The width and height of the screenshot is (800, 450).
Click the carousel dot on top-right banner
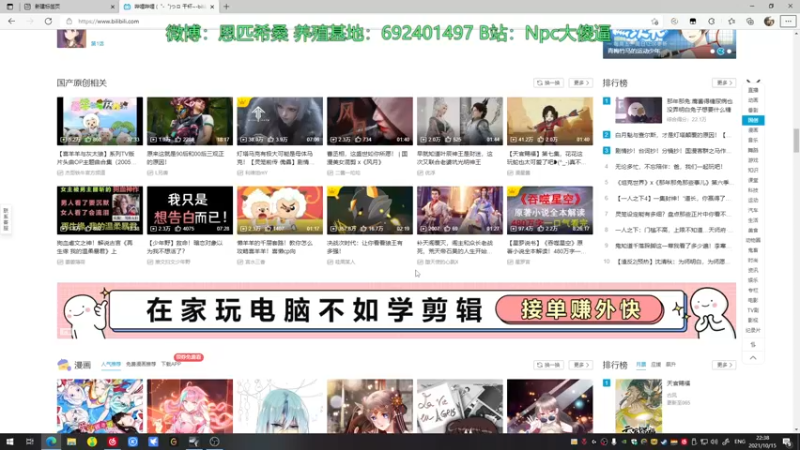coord(721,52)
